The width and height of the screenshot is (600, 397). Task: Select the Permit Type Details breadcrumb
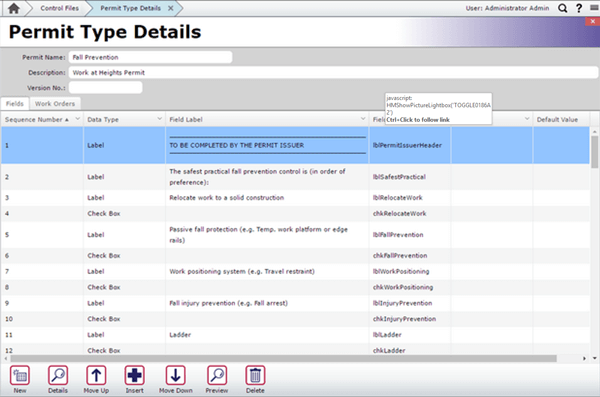pos(130,8)
